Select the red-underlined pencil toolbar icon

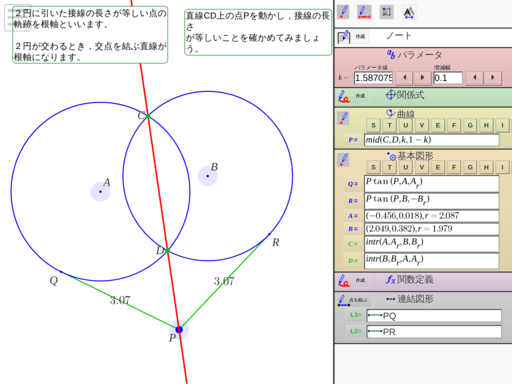(364, 12)
